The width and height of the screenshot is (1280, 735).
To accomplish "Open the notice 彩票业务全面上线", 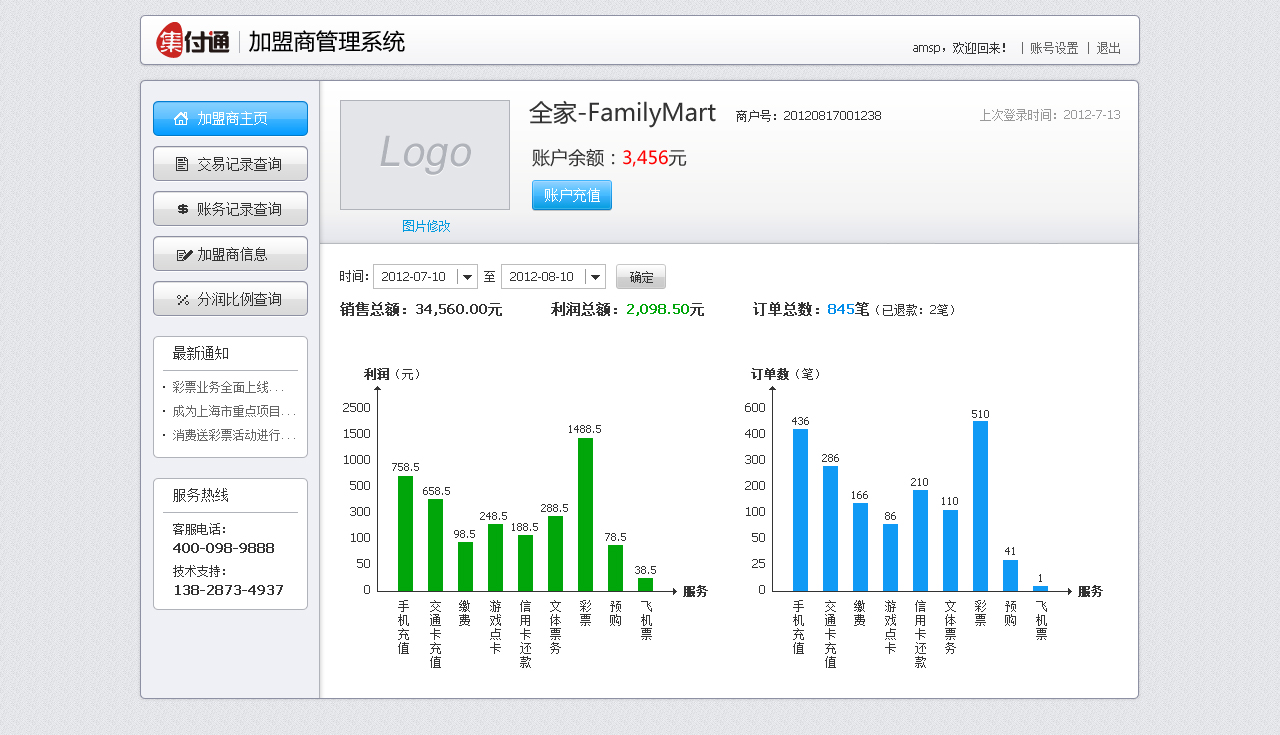I will pos(228,387).
